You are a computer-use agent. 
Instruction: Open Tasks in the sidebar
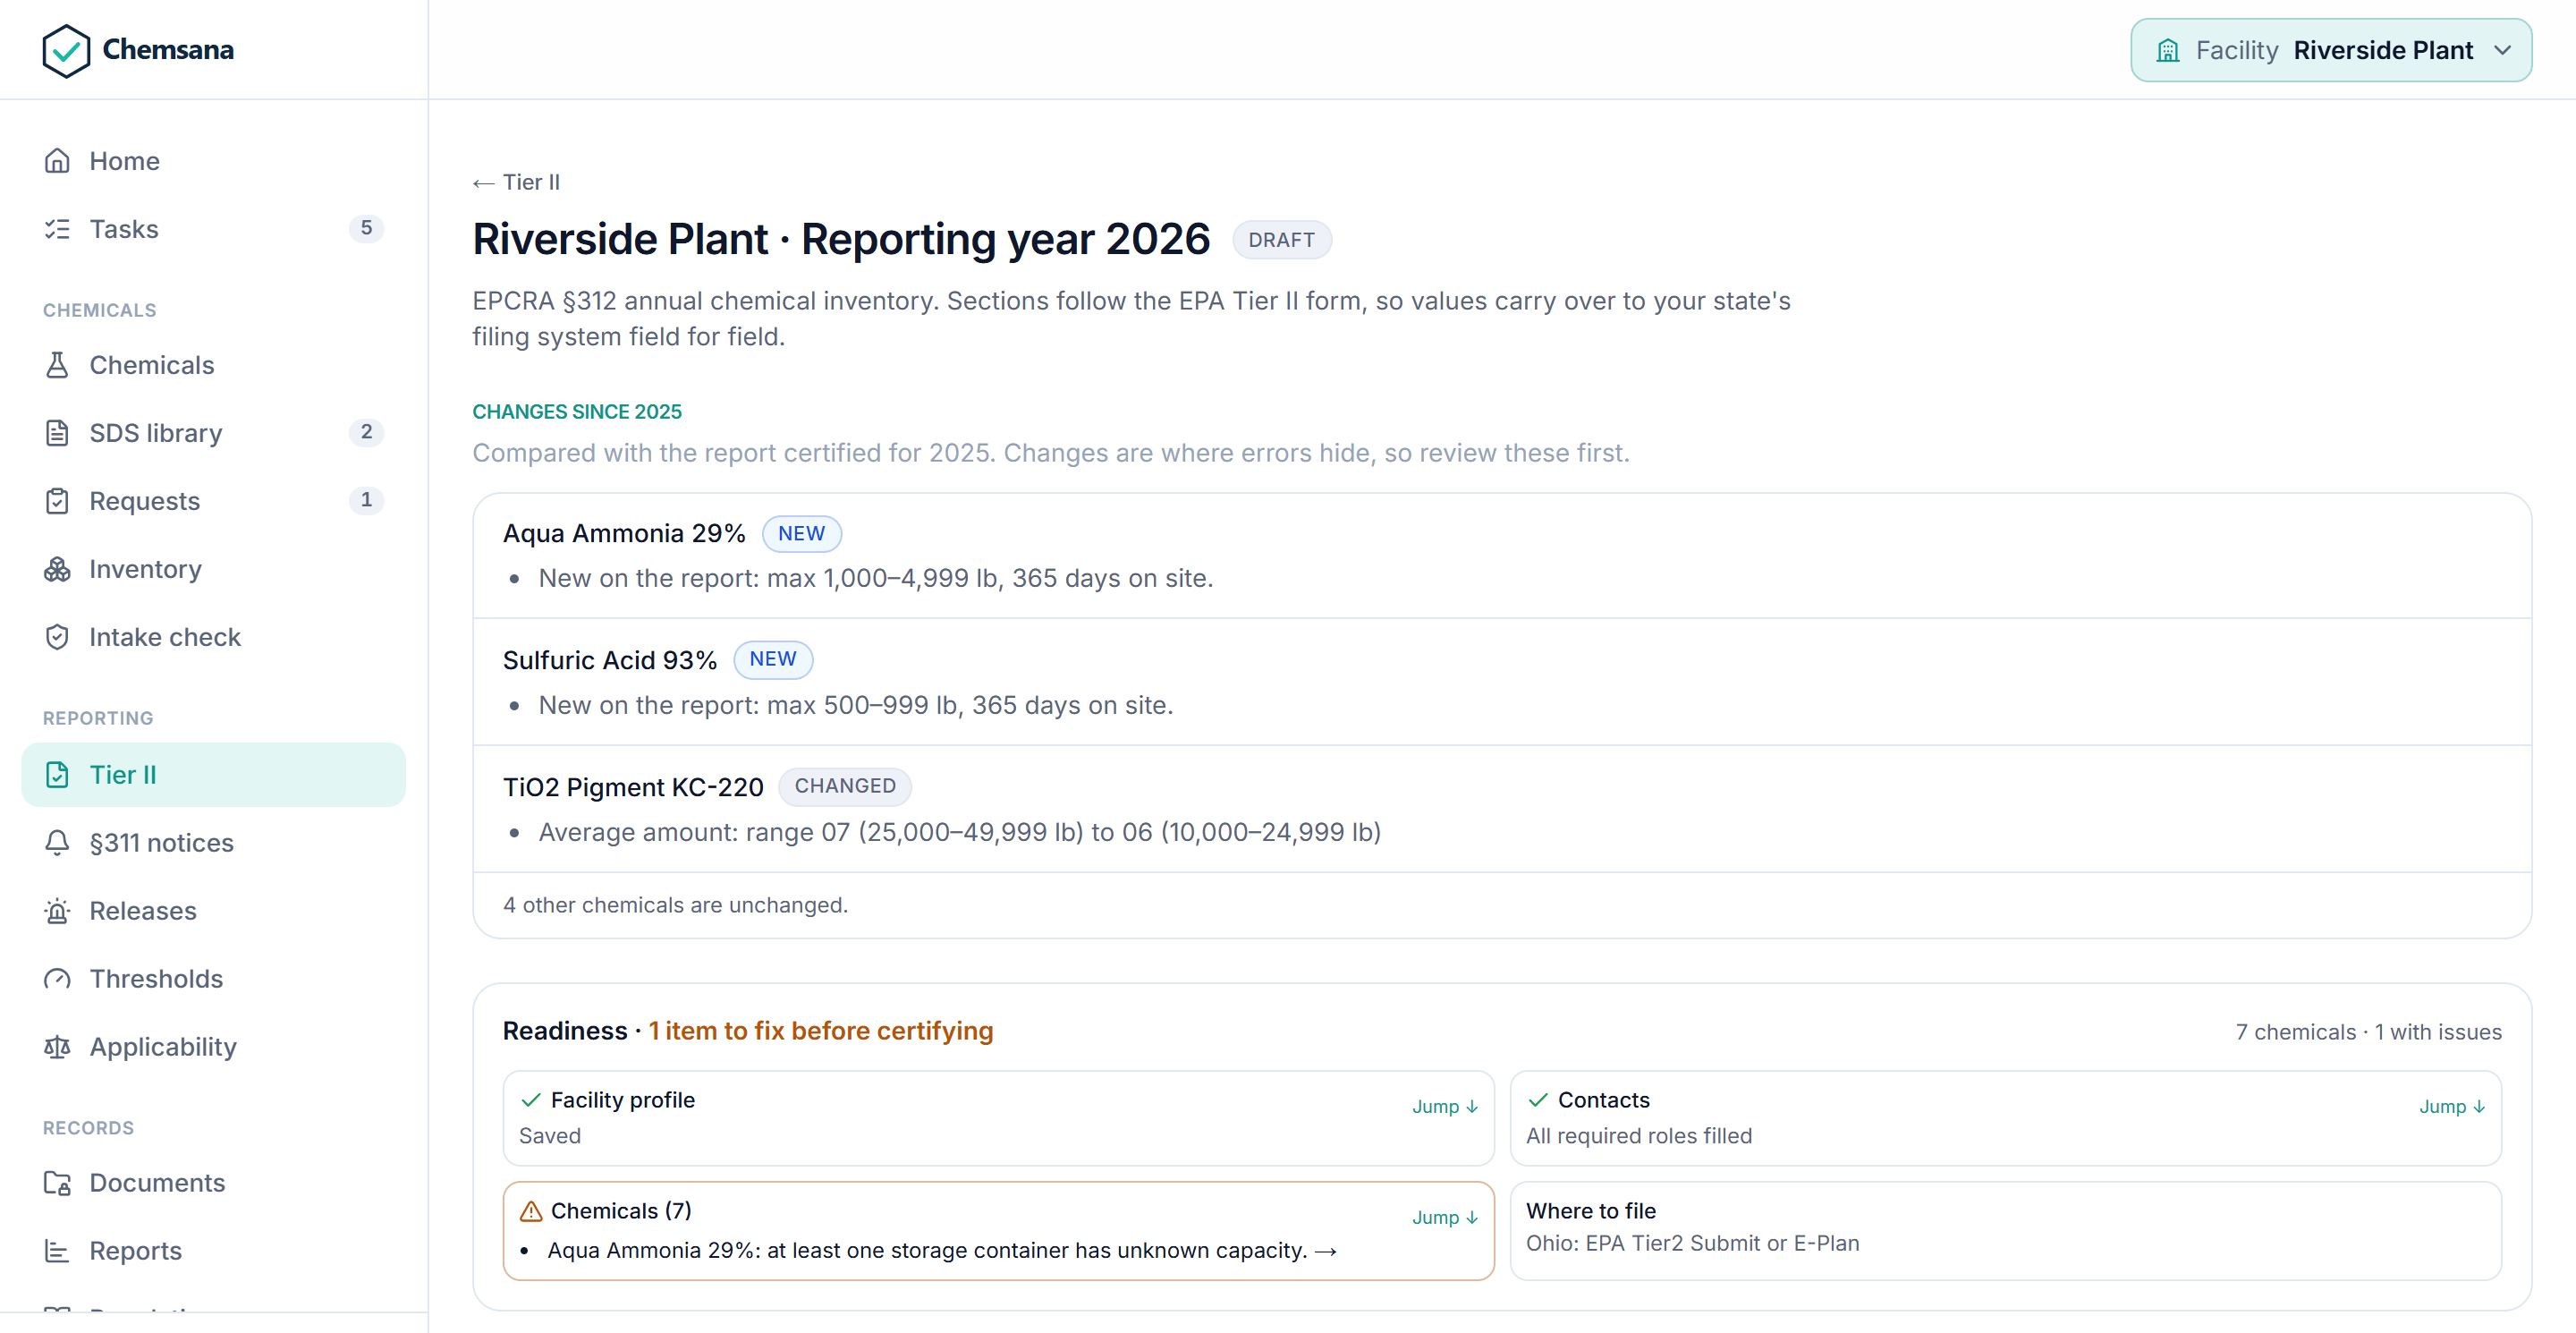tap(213, 229)
